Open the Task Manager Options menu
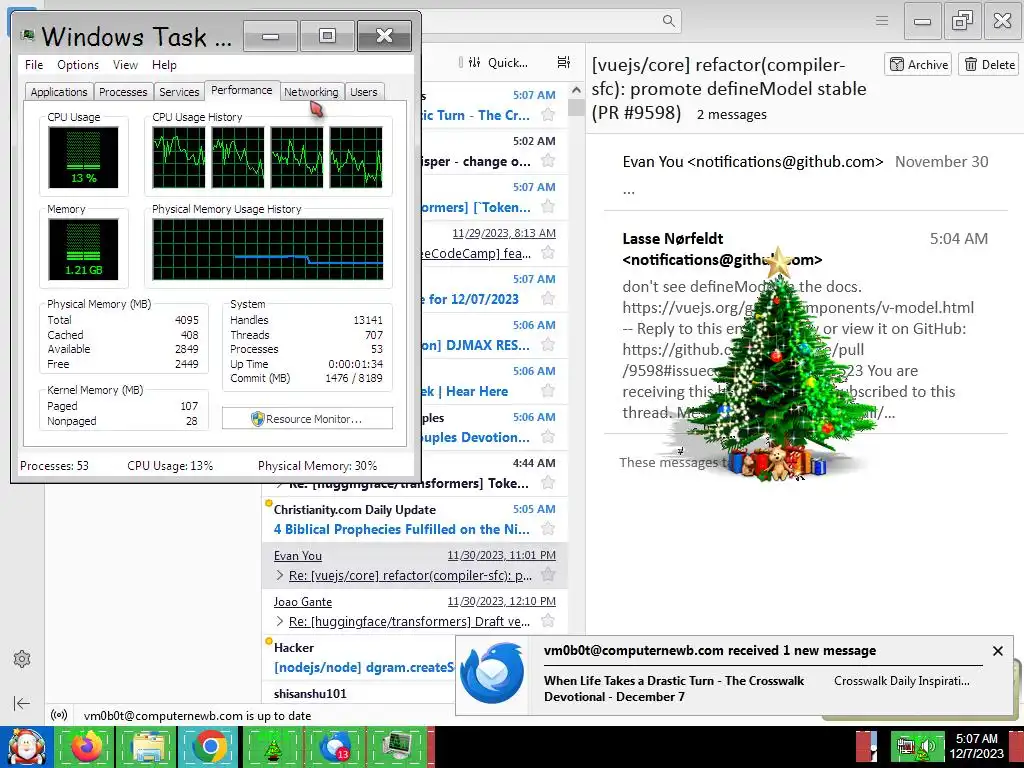The width and height of the screenshot is (1024, 768). (78, 65)
